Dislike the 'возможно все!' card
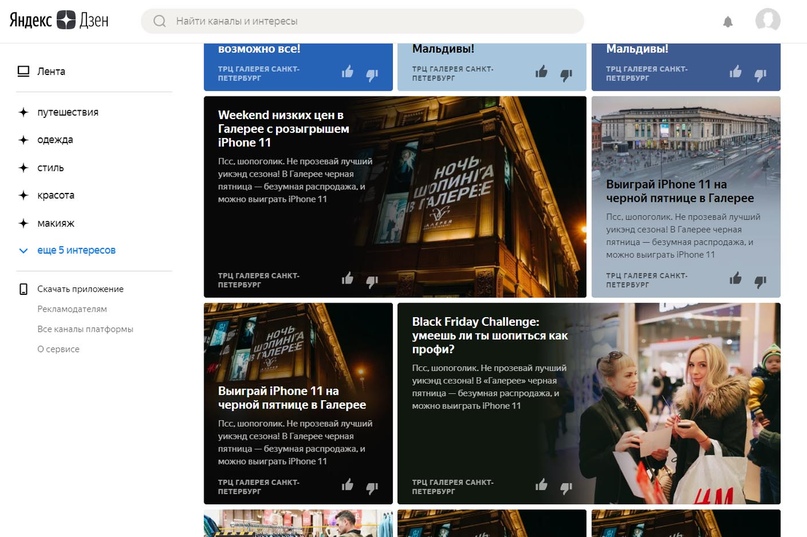The image size is (807, 537). tap(372, 75)
